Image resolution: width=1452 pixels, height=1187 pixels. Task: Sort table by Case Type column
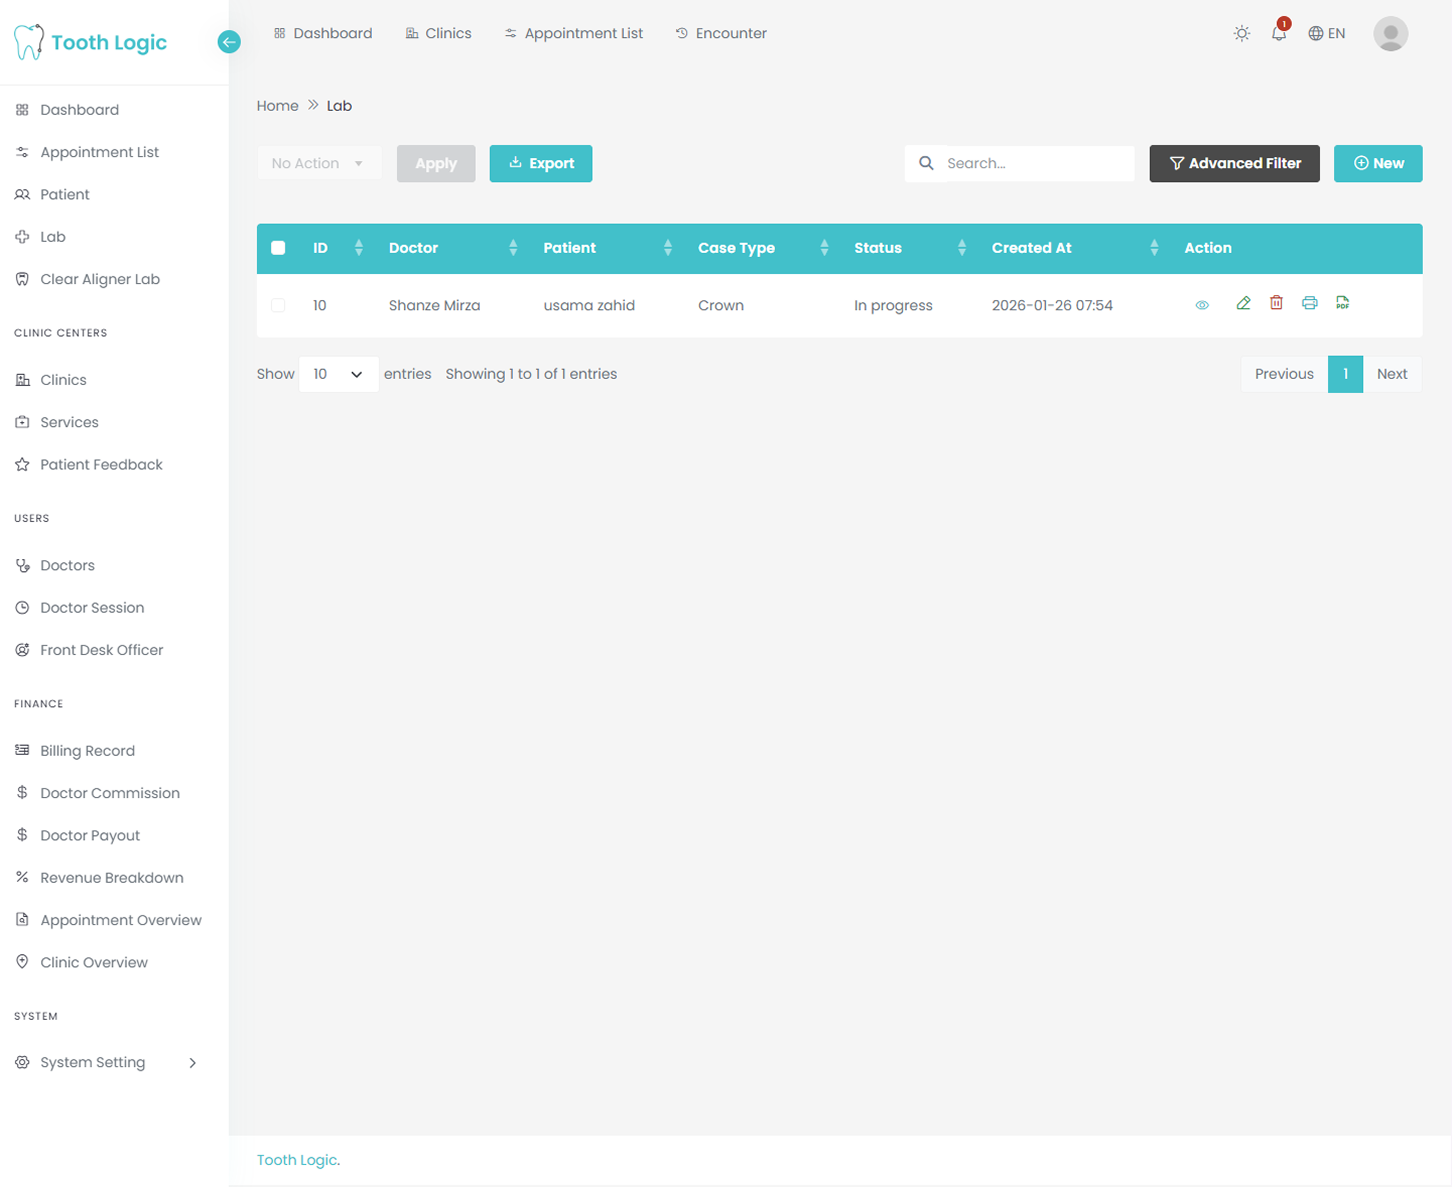[824, 248]
